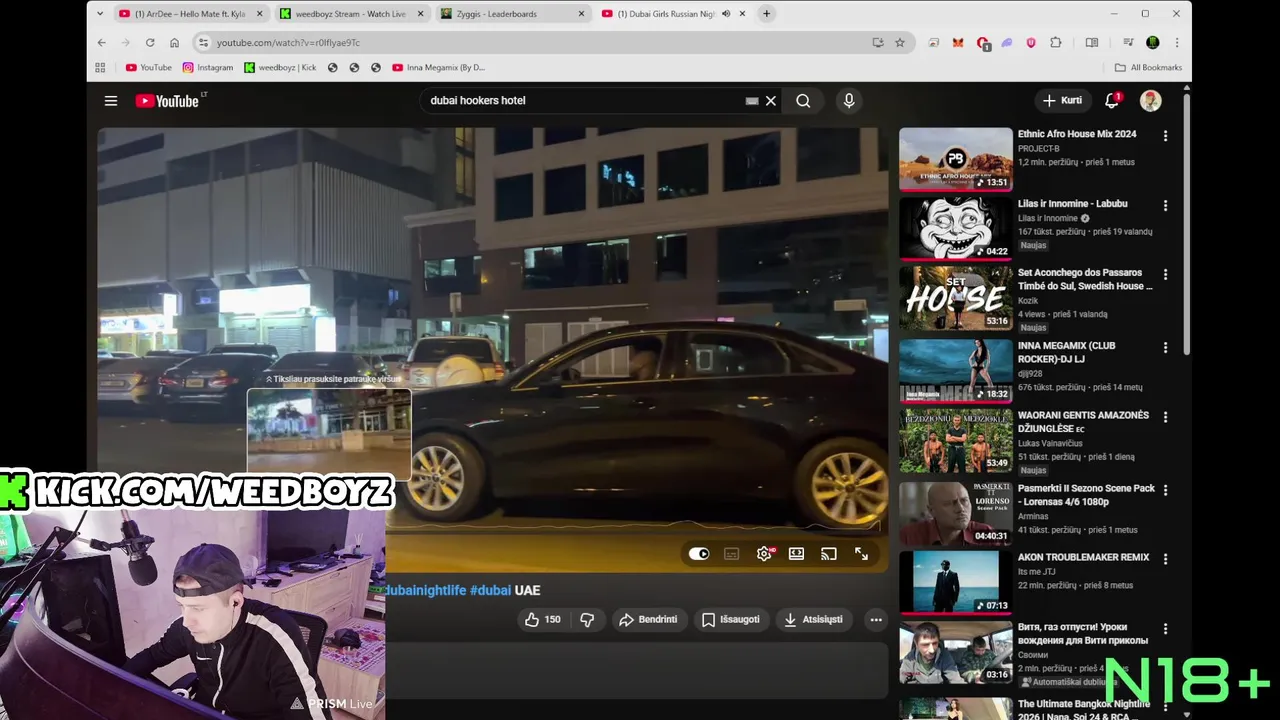Open the Lukas Vainavičius channel name
1280x720 pixels.
click(x=1055, y=443)
